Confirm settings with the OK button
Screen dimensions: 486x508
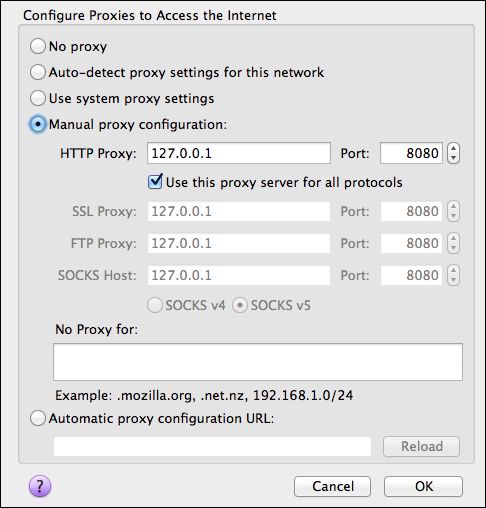point(423,486)
